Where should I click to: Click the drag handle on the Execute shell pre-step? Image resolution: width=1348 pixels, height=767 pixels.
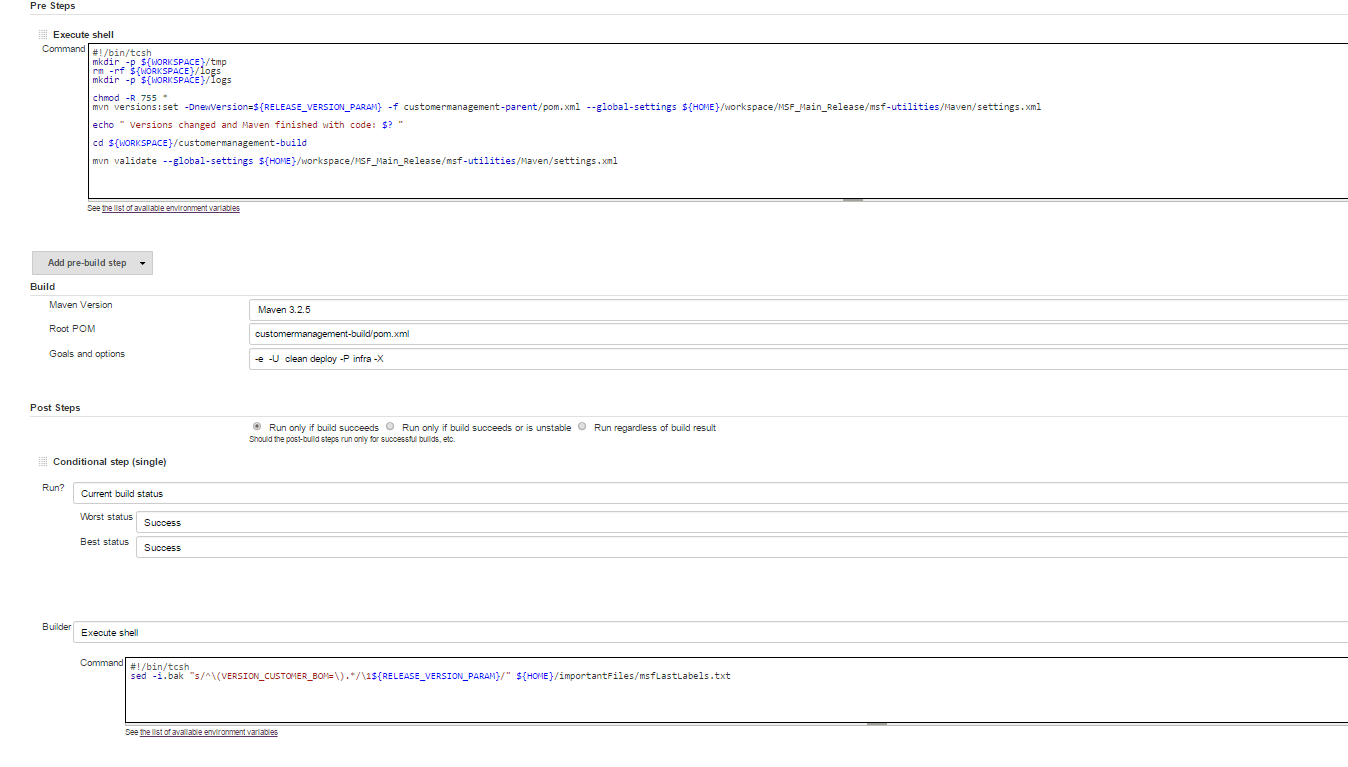click(x=41, y=33)
